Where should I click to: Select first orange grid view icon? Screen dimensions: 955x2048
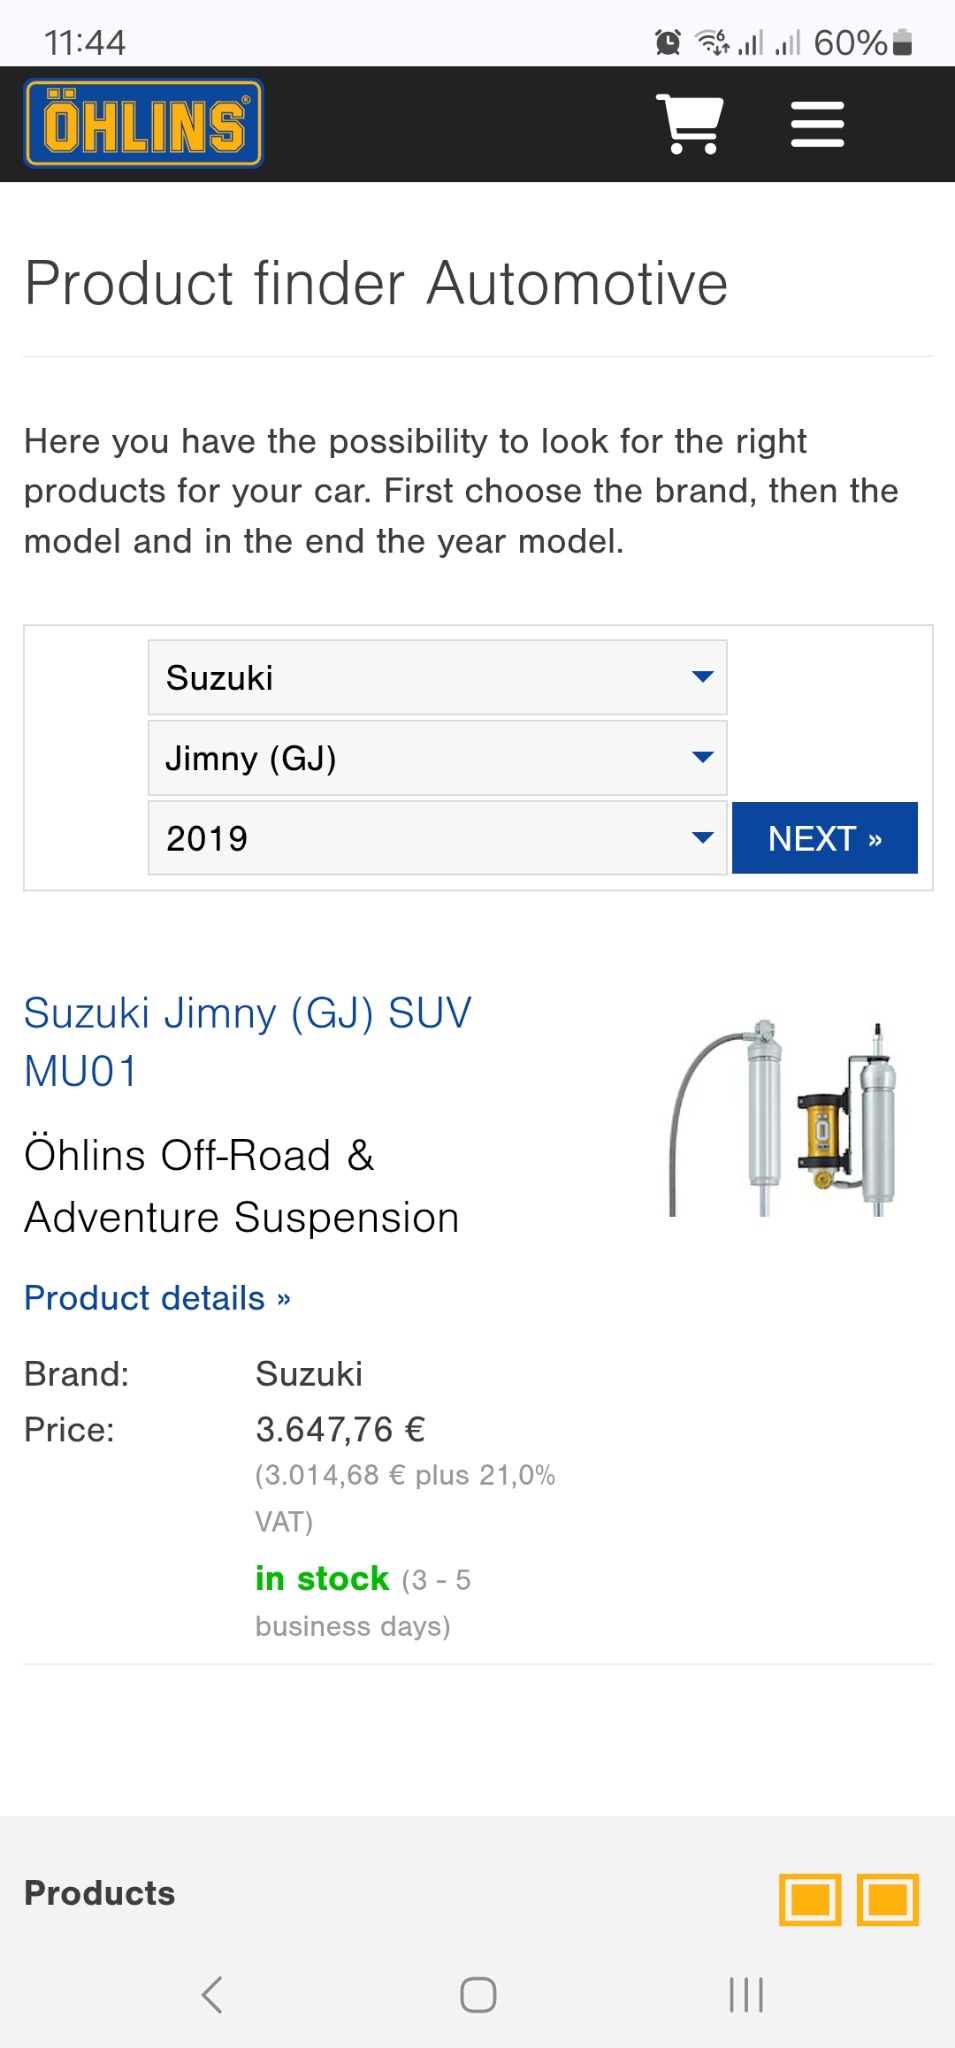tap(809, 1899)
